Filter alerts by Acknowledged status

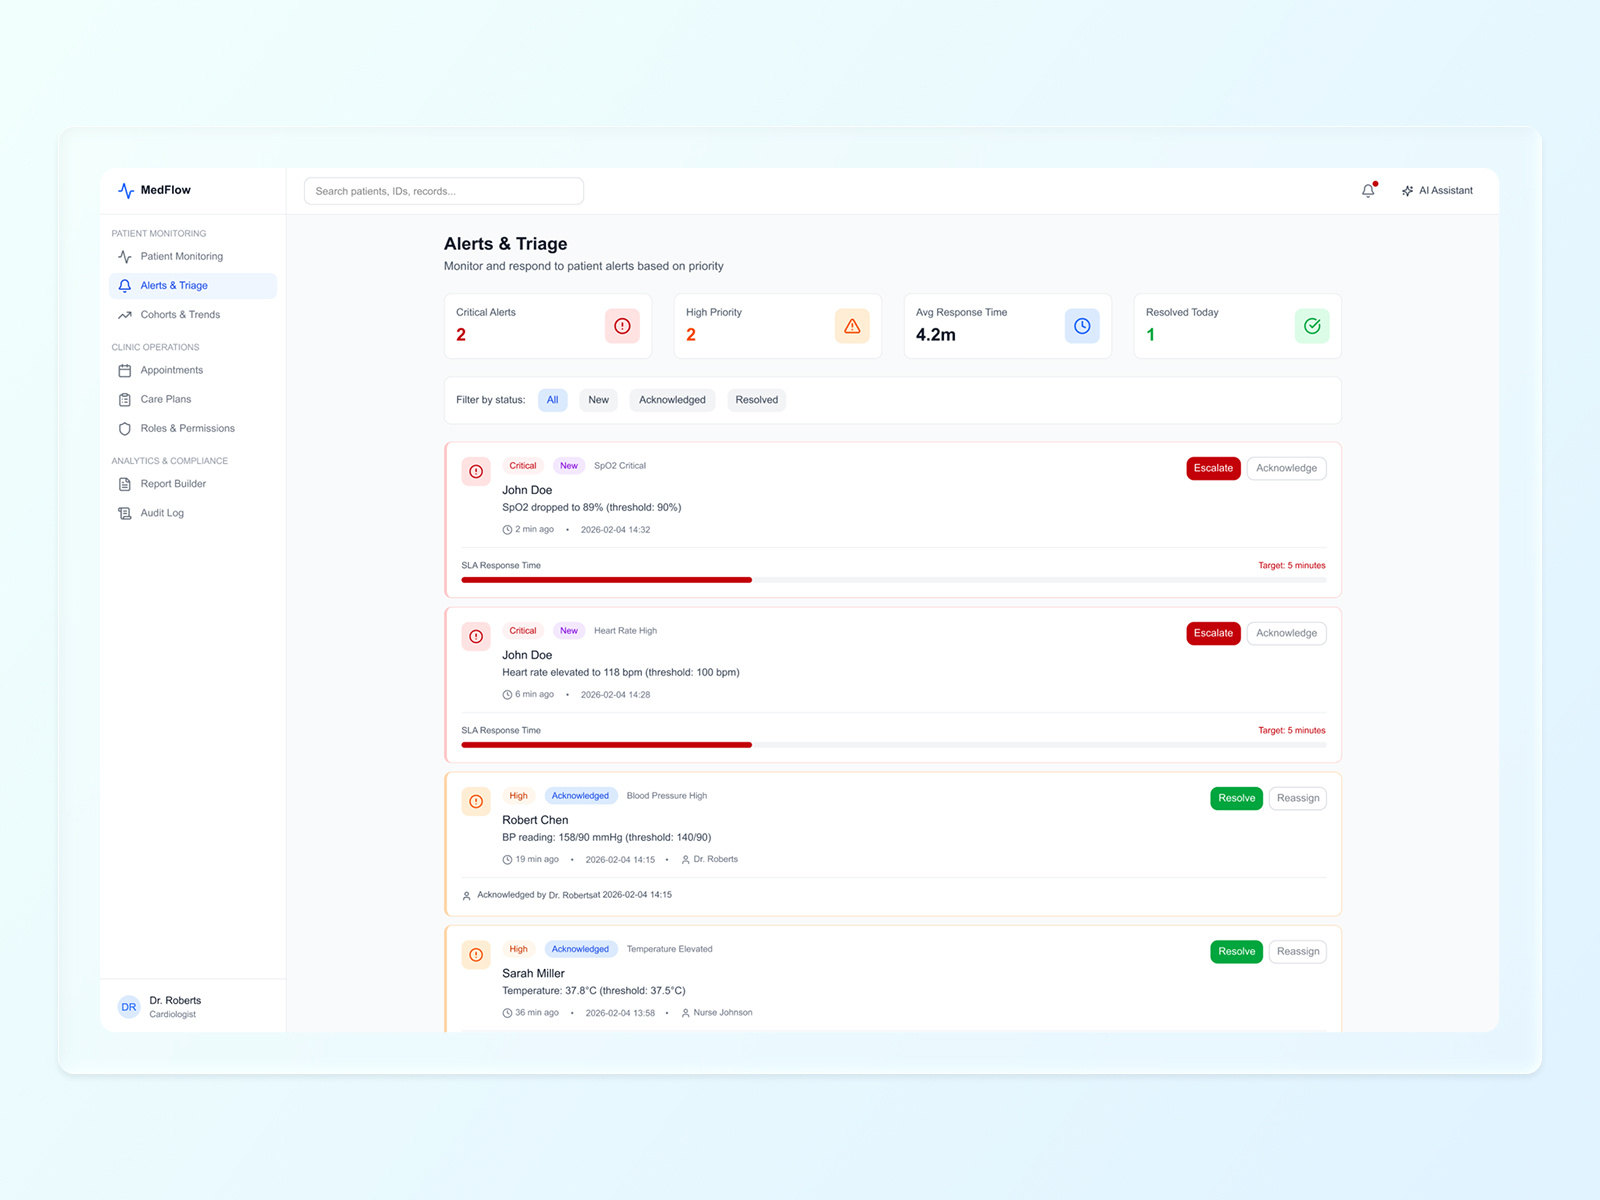(672, 400)
